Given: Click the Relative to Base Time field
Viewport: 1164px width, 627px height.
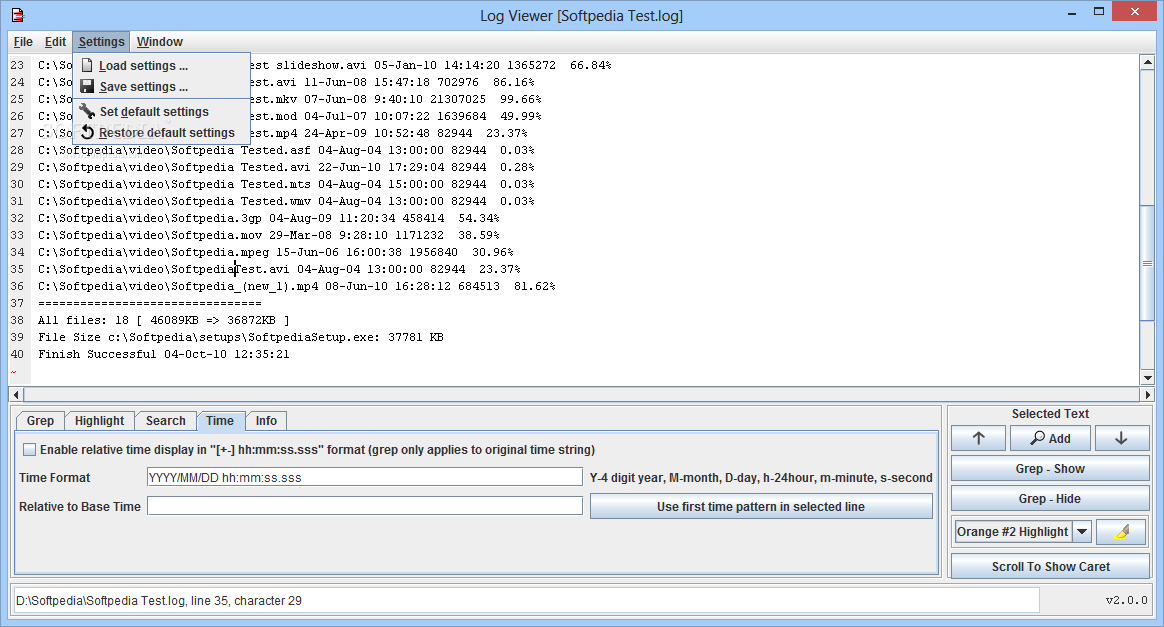Looking at the screenshot, I should click(x=364, y=506).
